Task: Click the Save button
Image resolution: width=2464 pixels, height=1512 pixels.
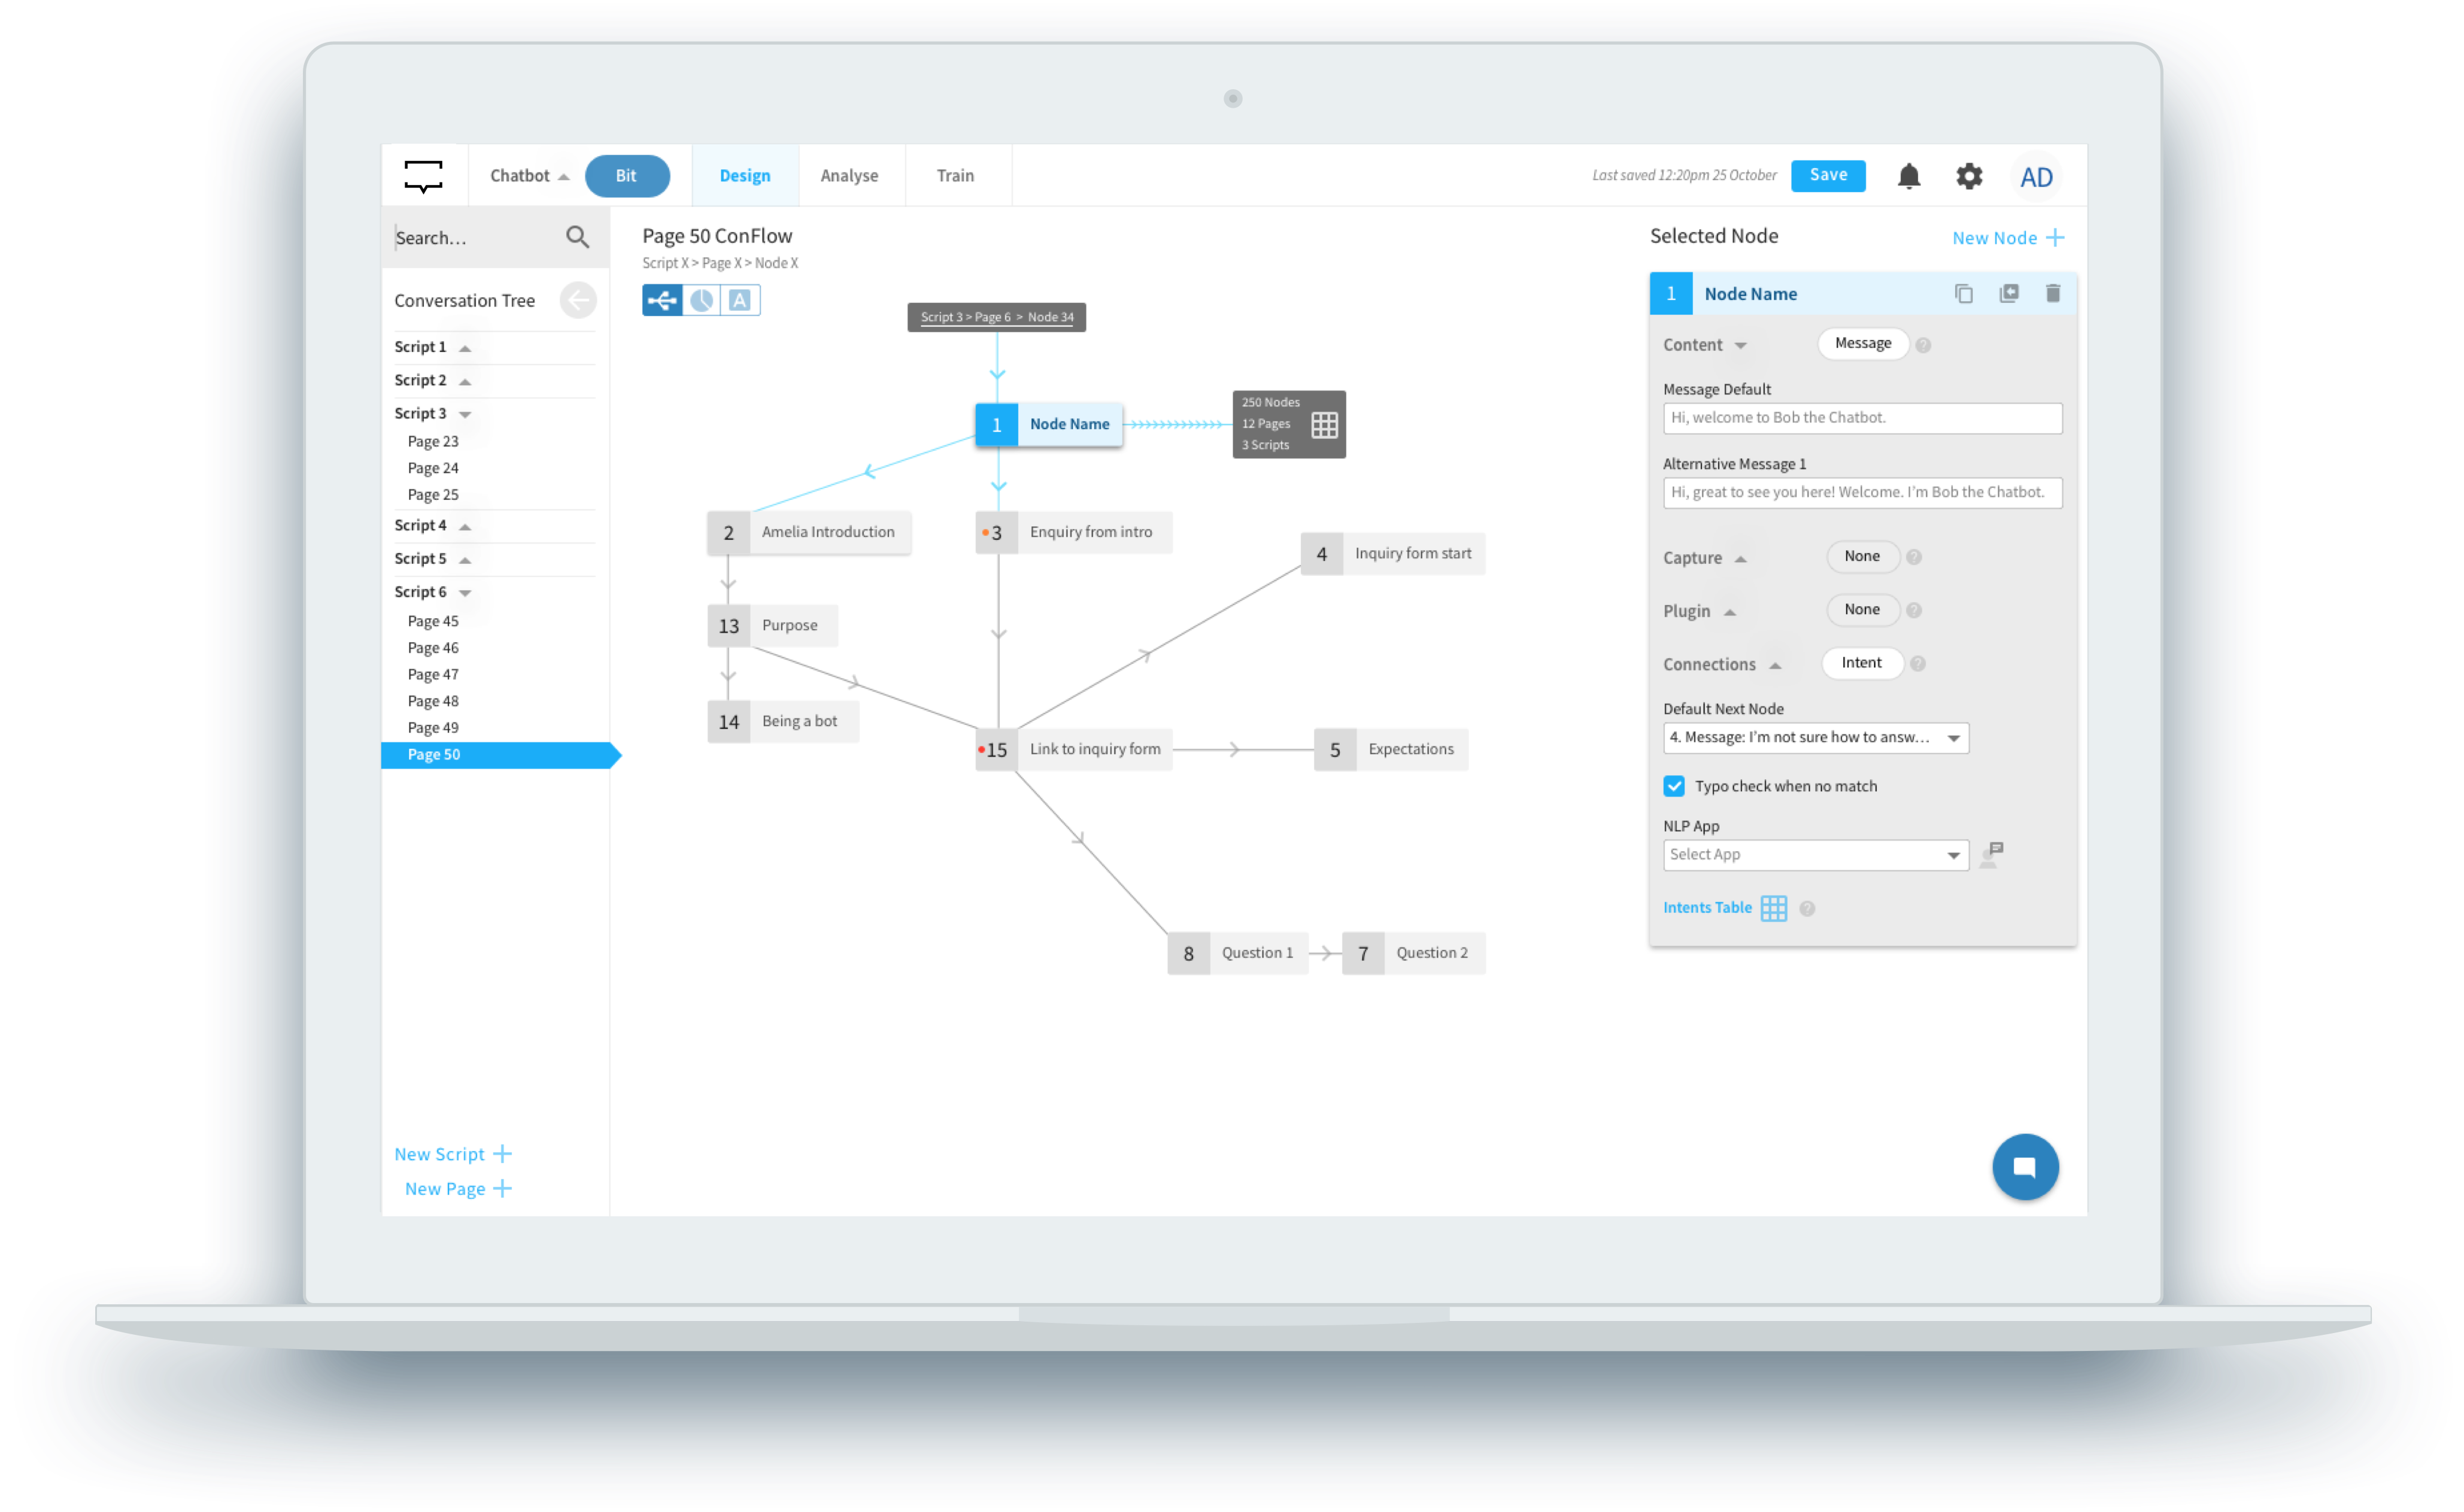Action: 1828,175
